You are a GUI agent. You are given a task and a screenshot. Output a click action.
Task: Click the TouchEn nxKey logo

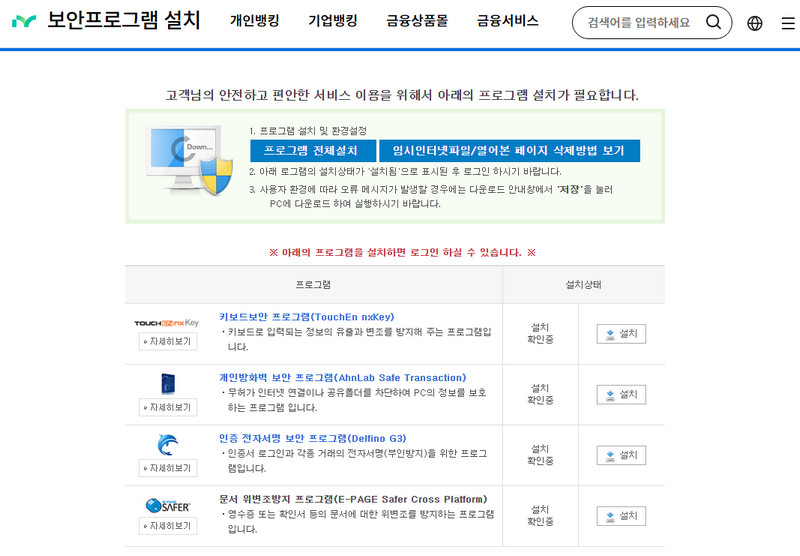pos(166,323)
